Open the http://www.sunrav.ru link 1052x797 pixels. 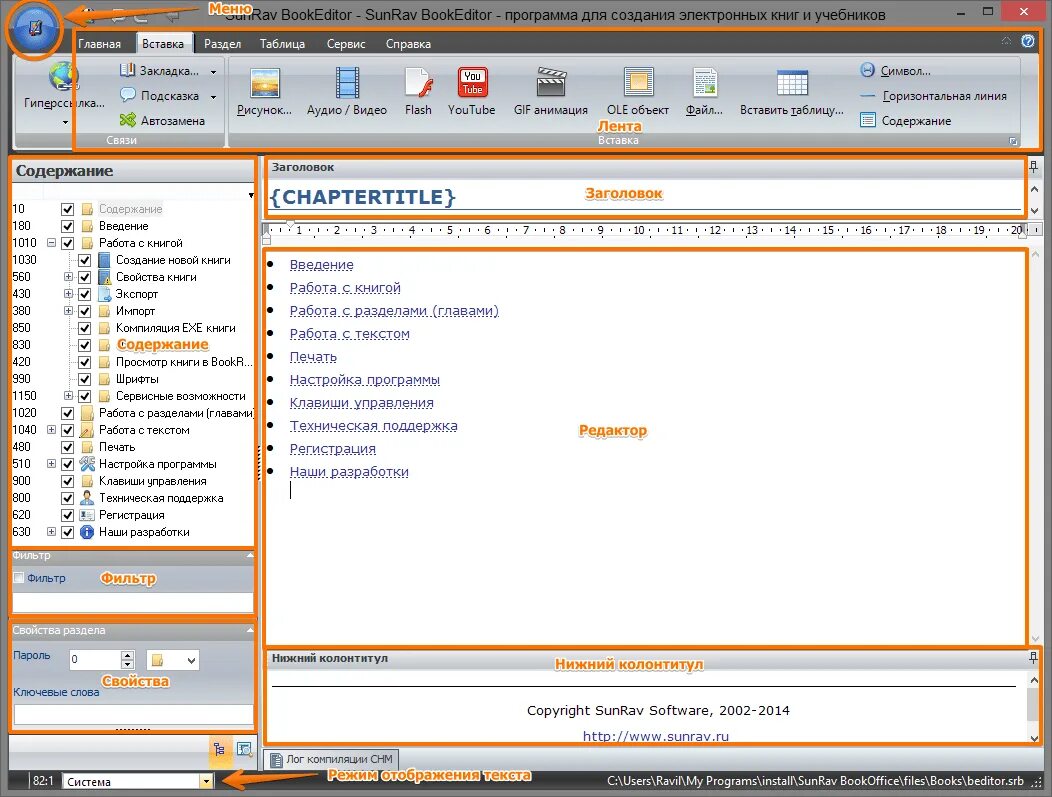pos(655,736)
